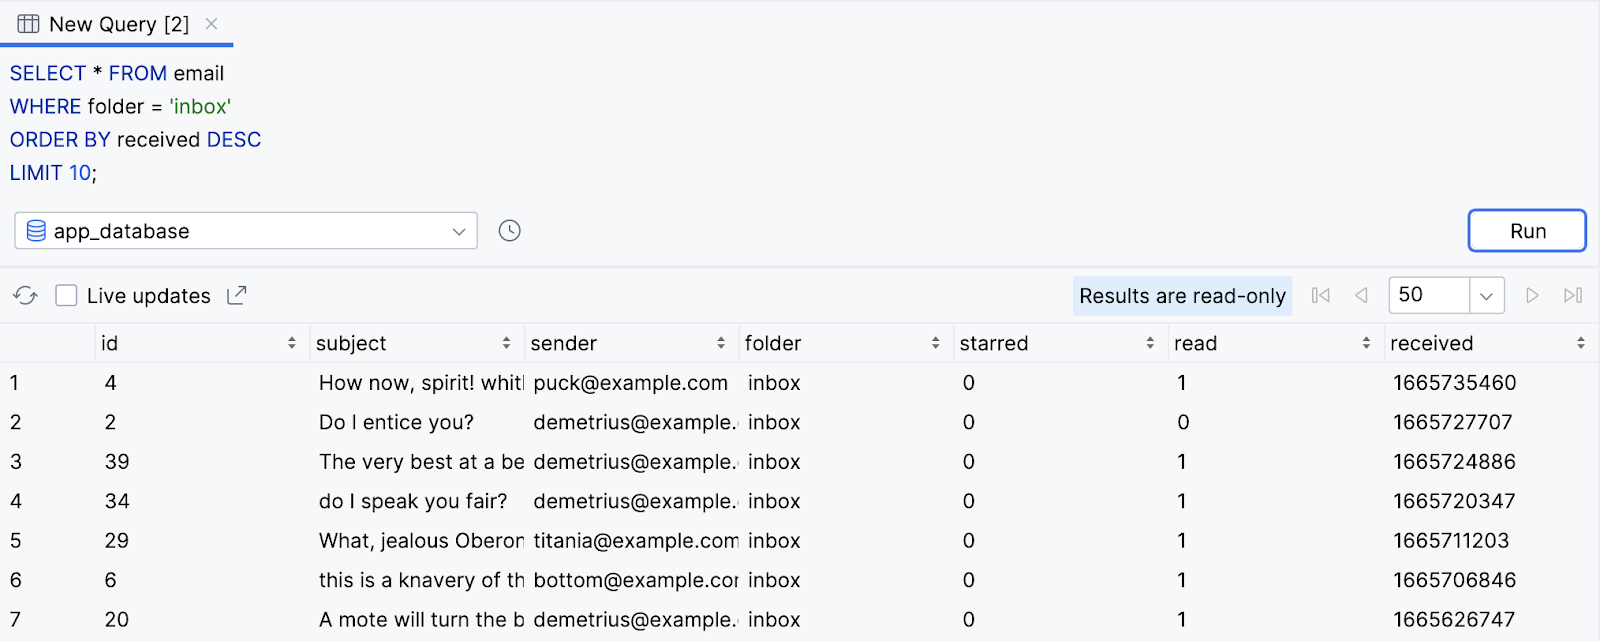The image size is (1600, 641).
Task: Go to previous results page
Action: (1361, 296)
